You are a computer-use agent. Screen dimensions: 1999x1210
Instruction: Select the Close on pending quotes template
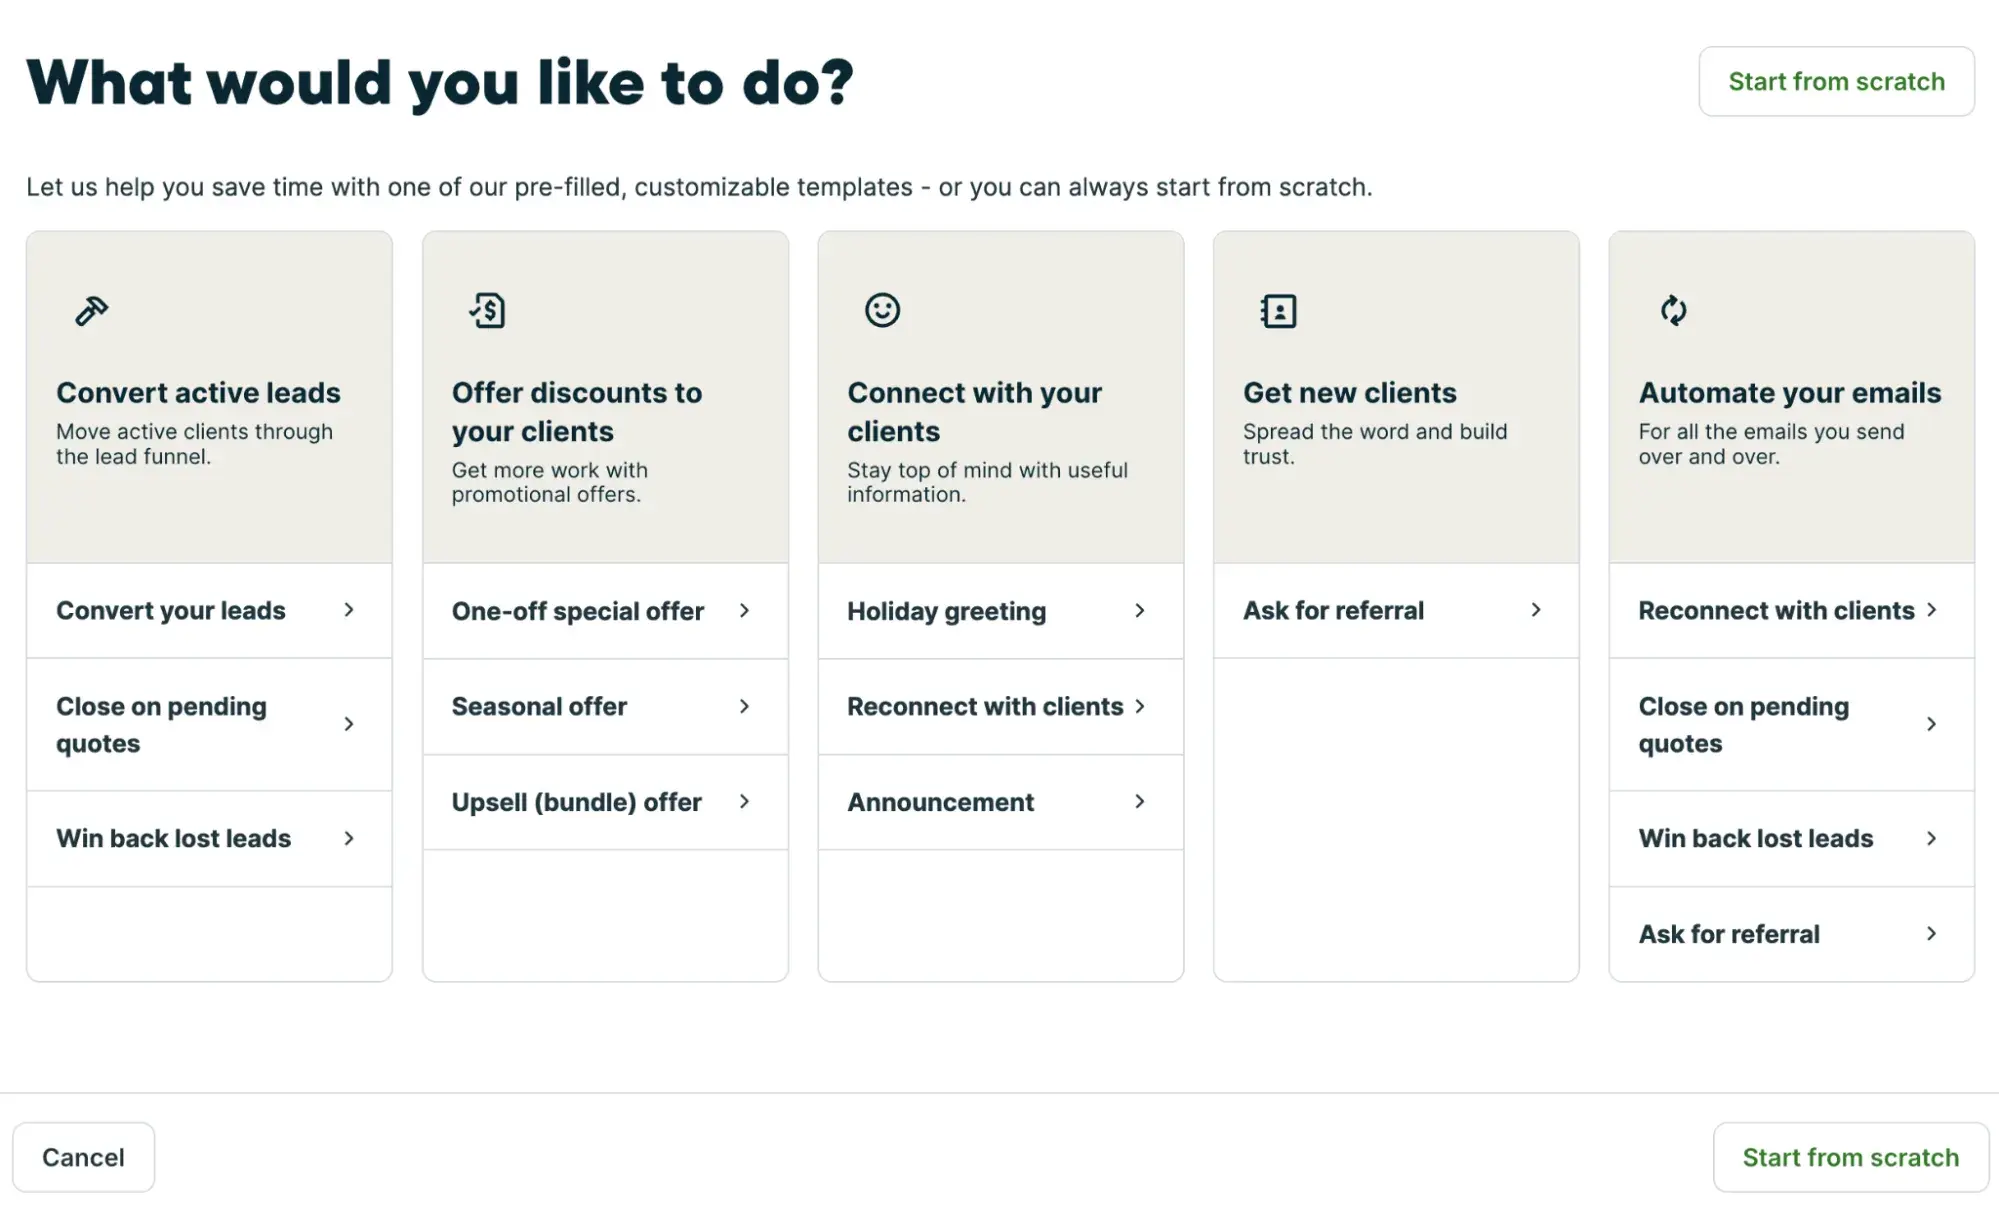162,724
